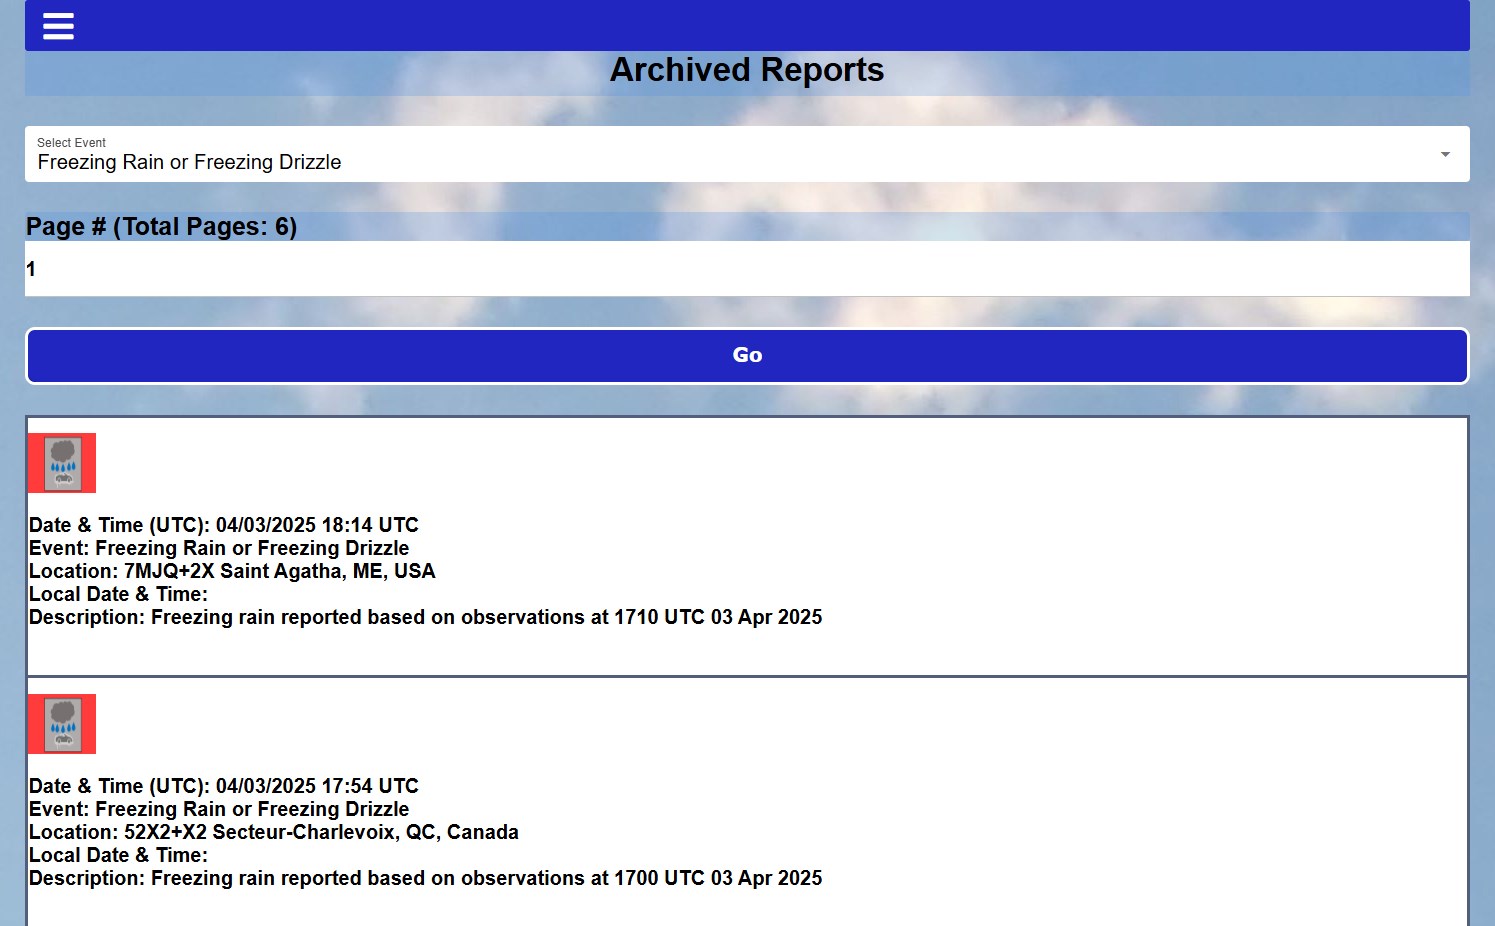Open the menu via the three-line icon
The image size is (1495, 926).
(x=57, y=26)
